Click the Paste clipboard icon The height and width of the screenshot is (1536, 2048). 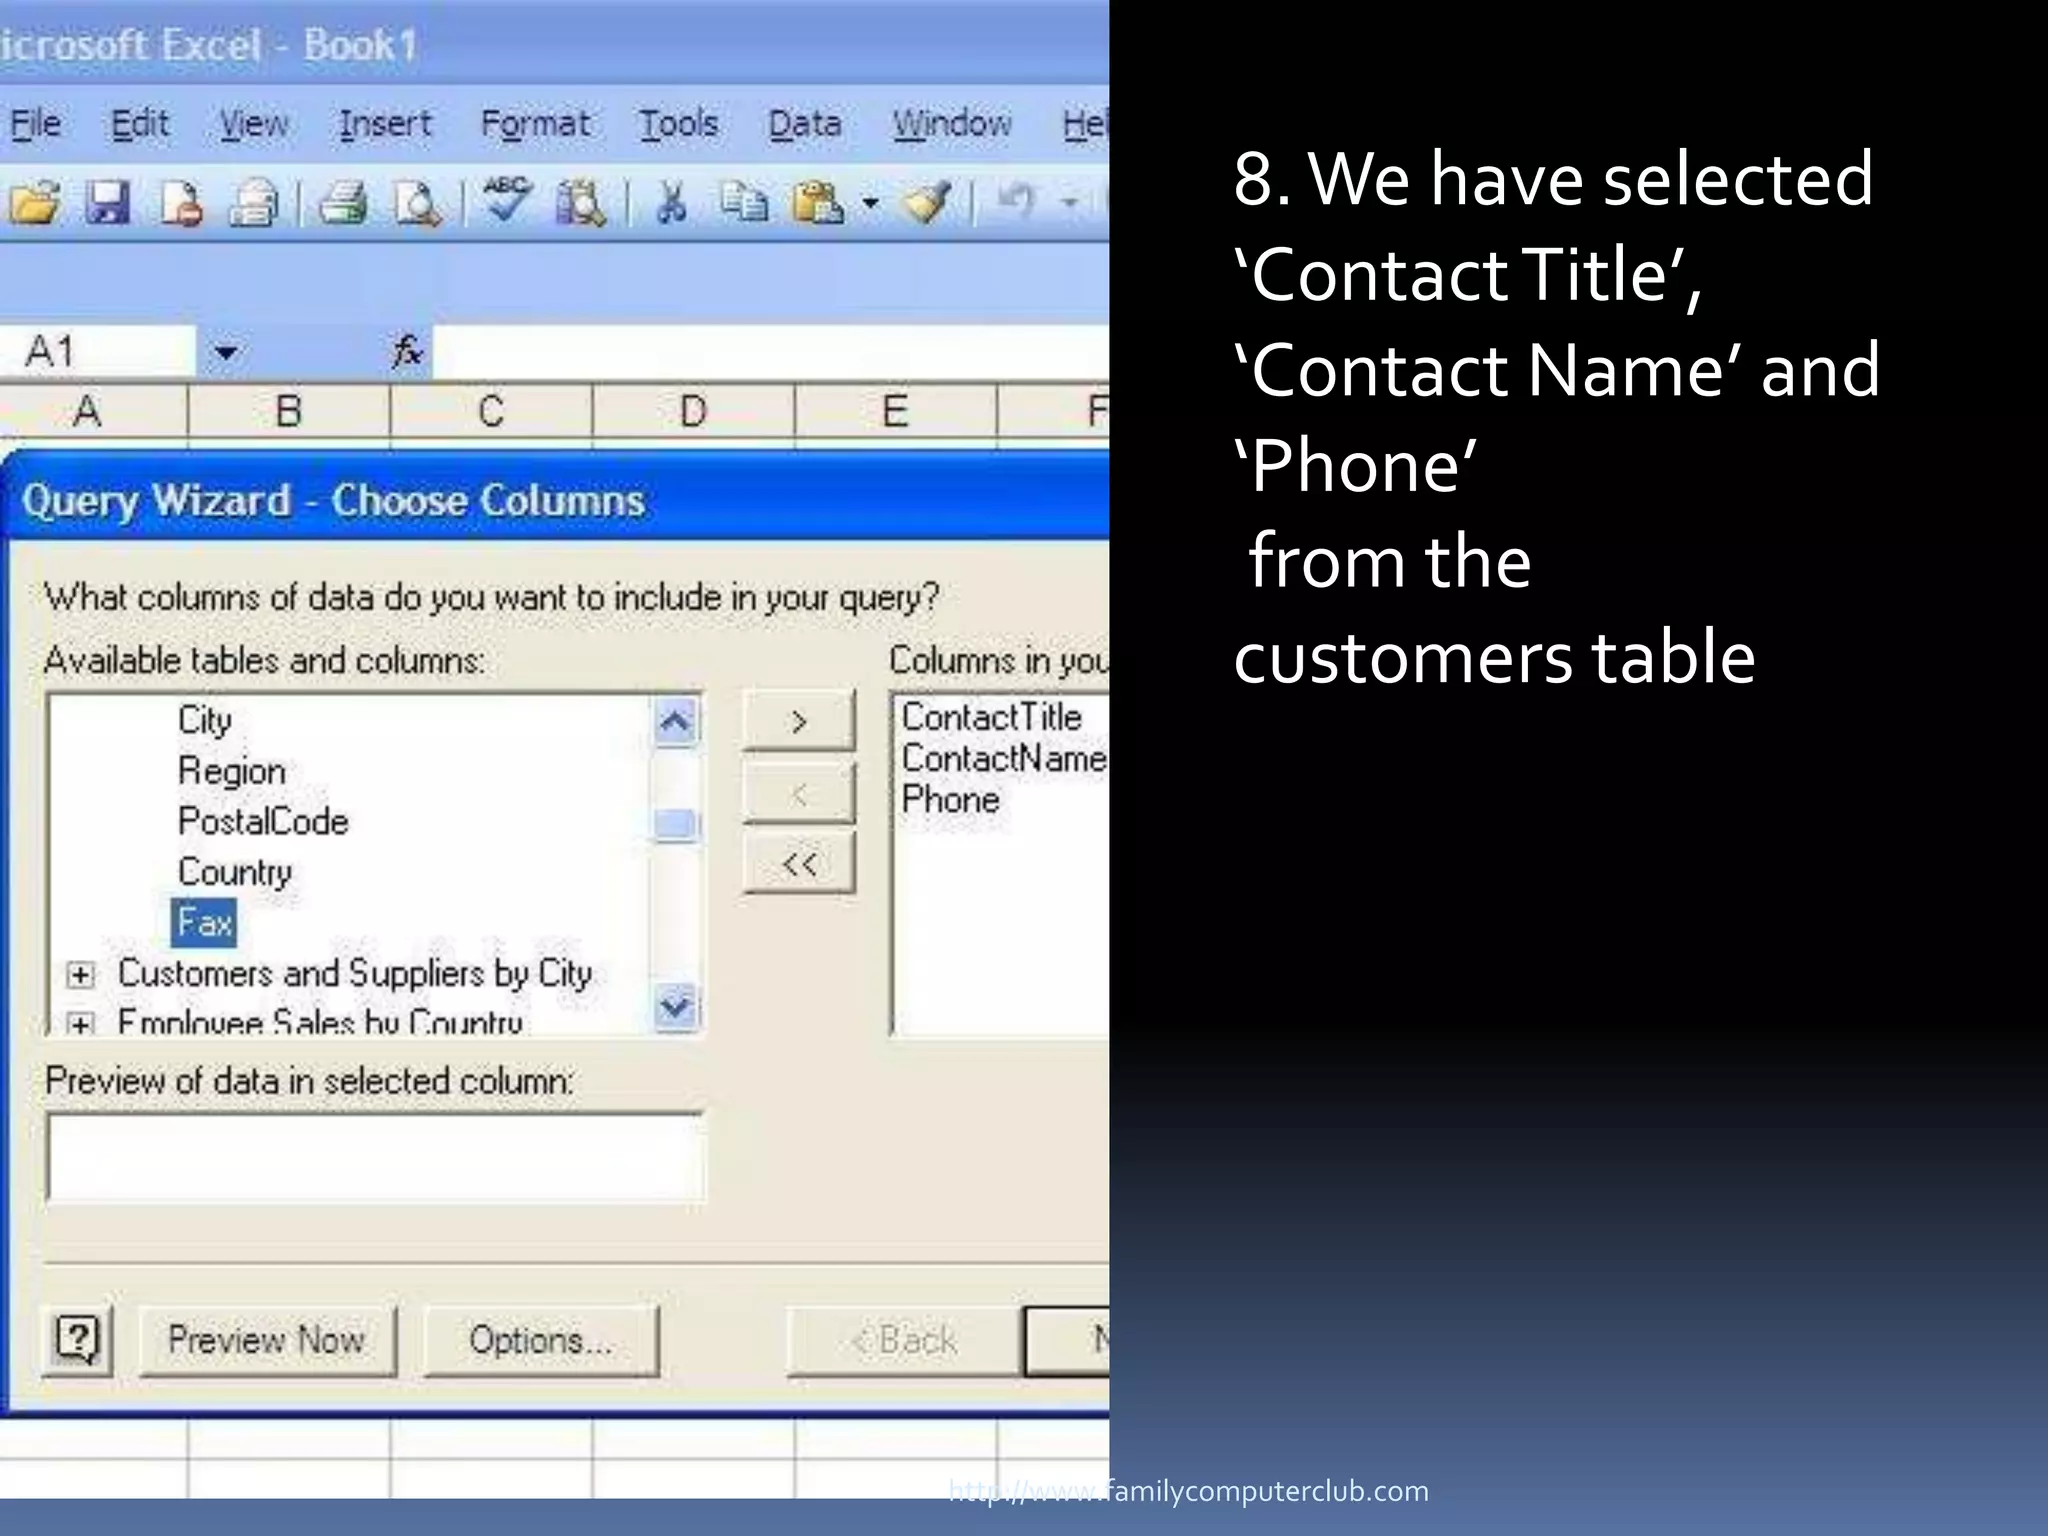[x=818, y=202]
